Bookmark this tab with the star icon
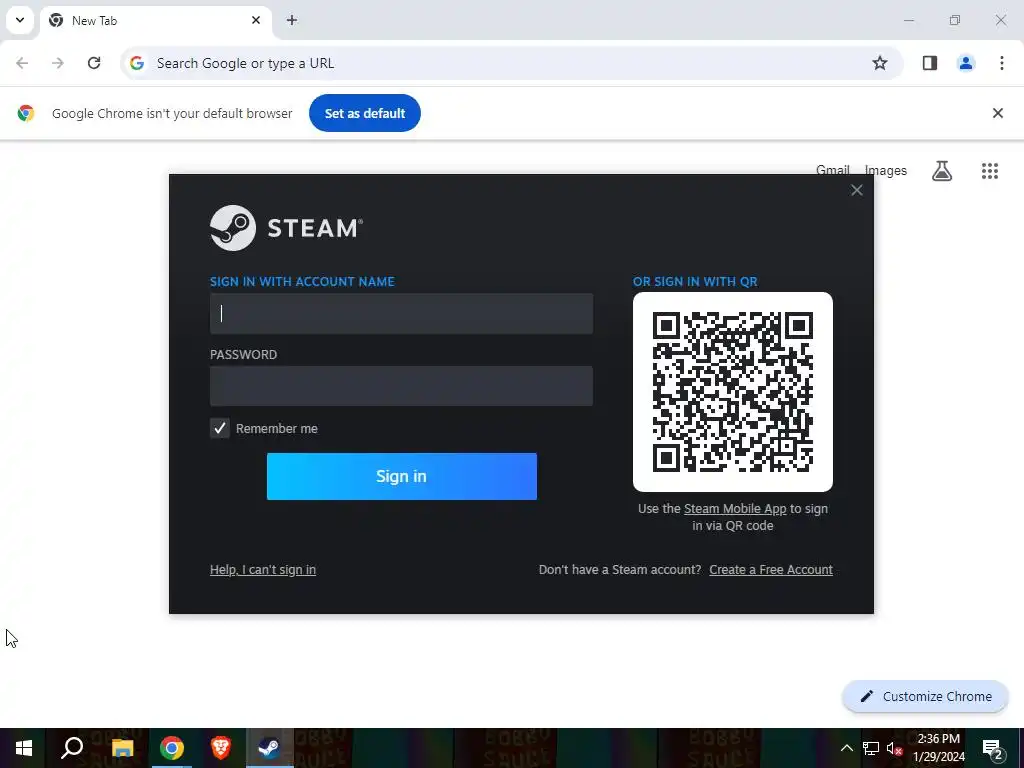This screenshot has width=1024, height=768. 880,63
